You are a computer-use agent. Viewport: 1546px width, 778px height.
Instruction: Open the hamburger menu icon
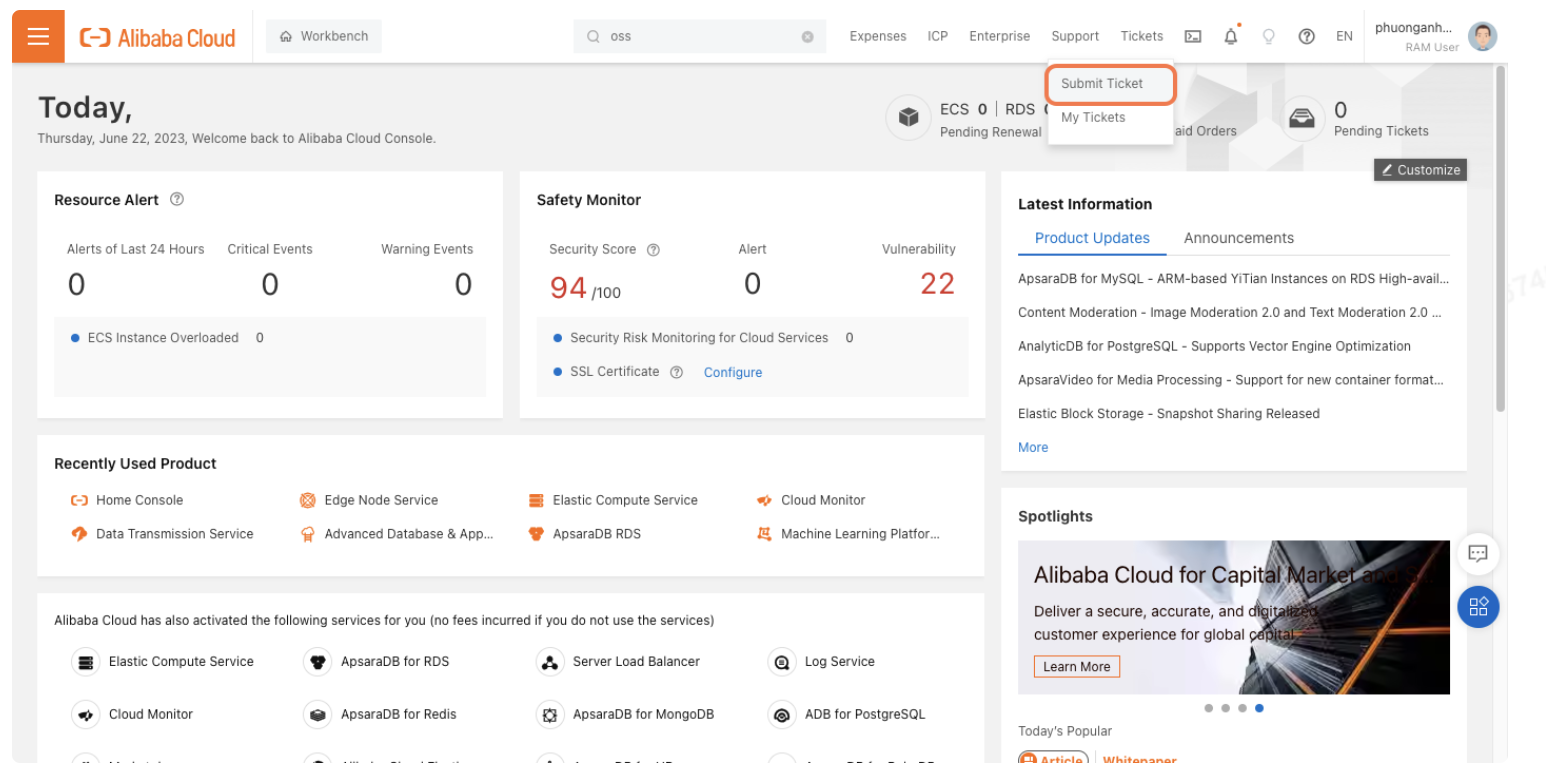pos(37,36)
